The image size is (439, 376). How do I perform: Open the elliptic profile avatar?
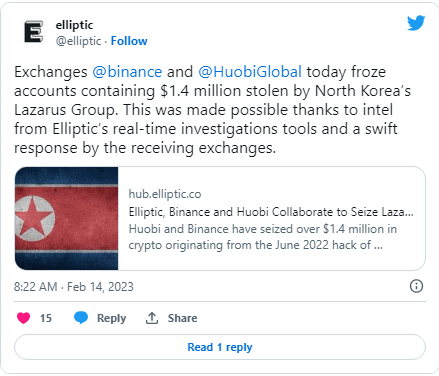click(33, 32)
